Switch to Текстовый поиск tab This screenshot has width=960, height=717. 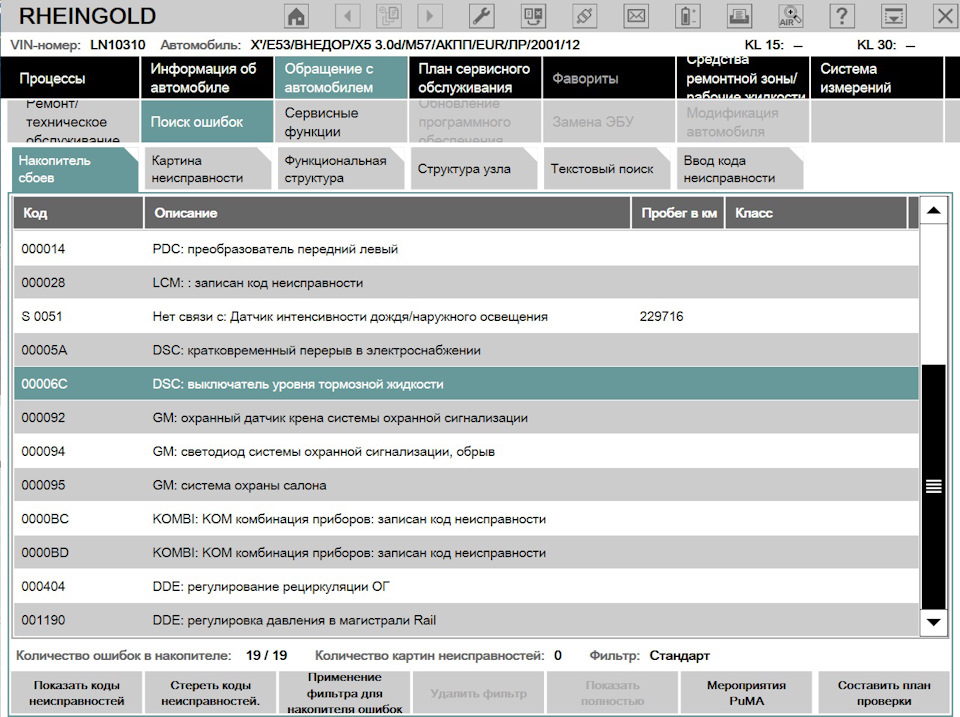[607, 169]
